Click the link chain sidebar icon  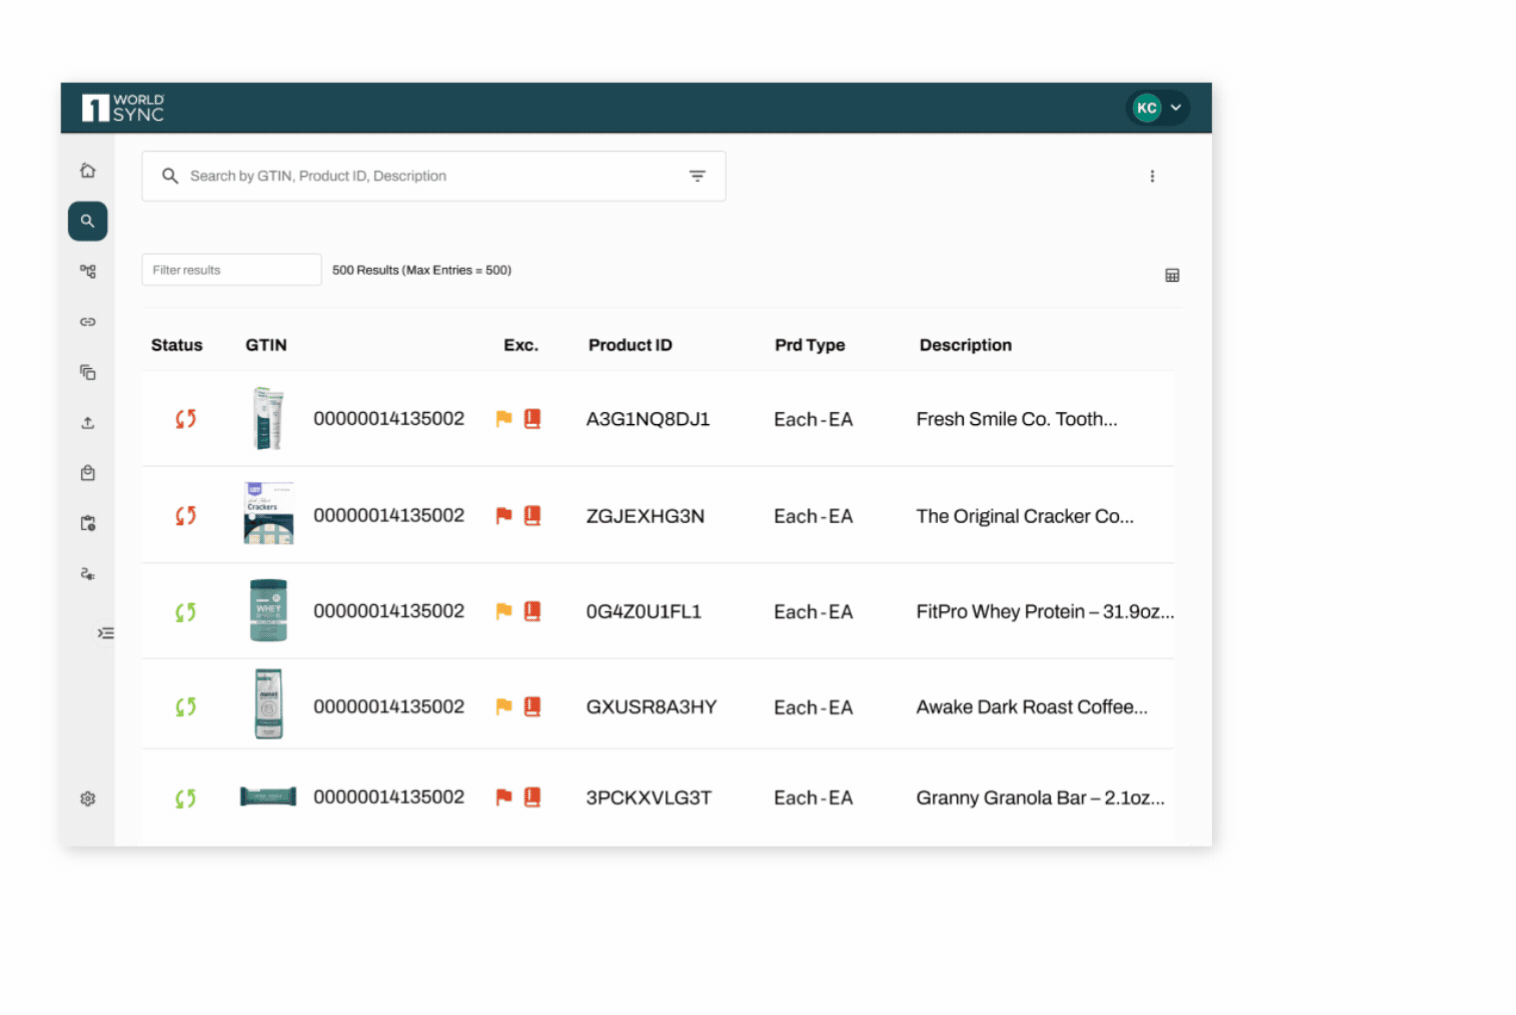[88, 322]
